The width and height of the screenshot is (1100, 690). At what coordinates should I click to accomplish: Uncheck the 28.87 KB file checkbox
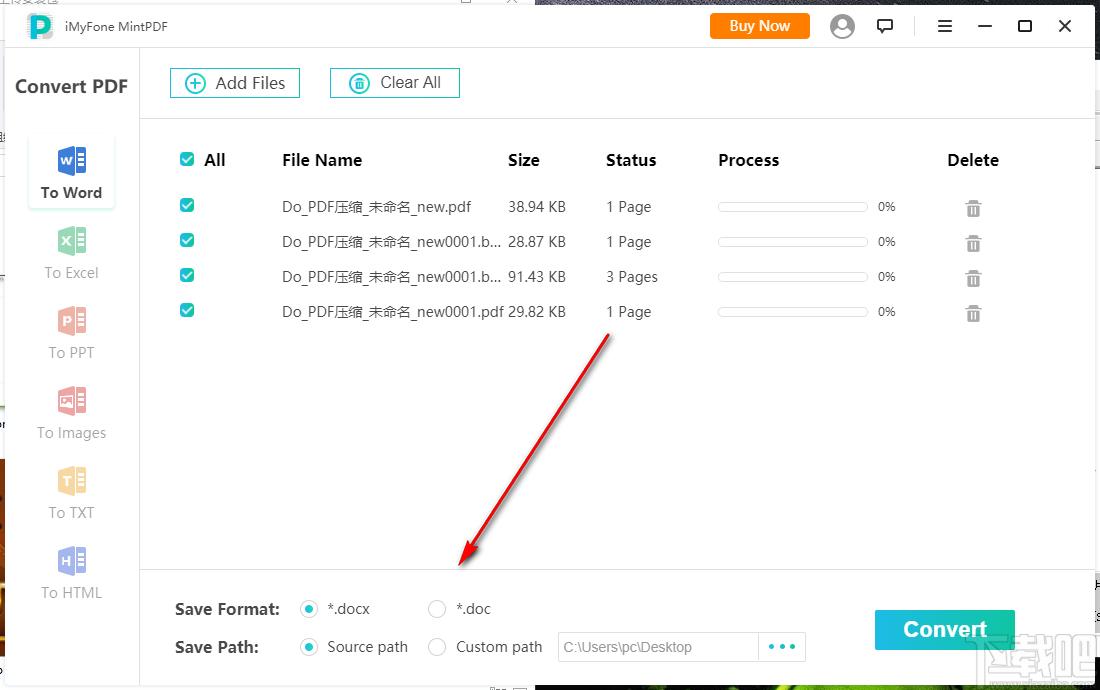point(187,240)
